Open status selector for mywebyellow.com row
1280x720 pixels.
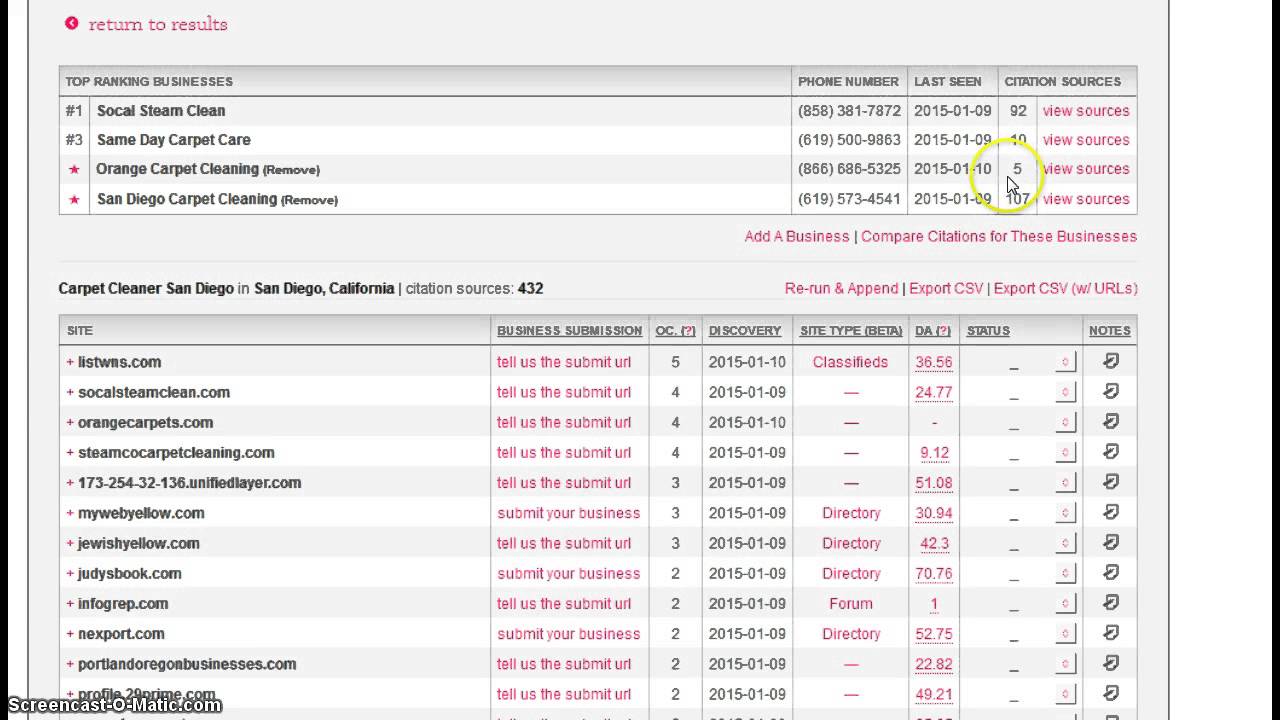[x=1065, y=513]
